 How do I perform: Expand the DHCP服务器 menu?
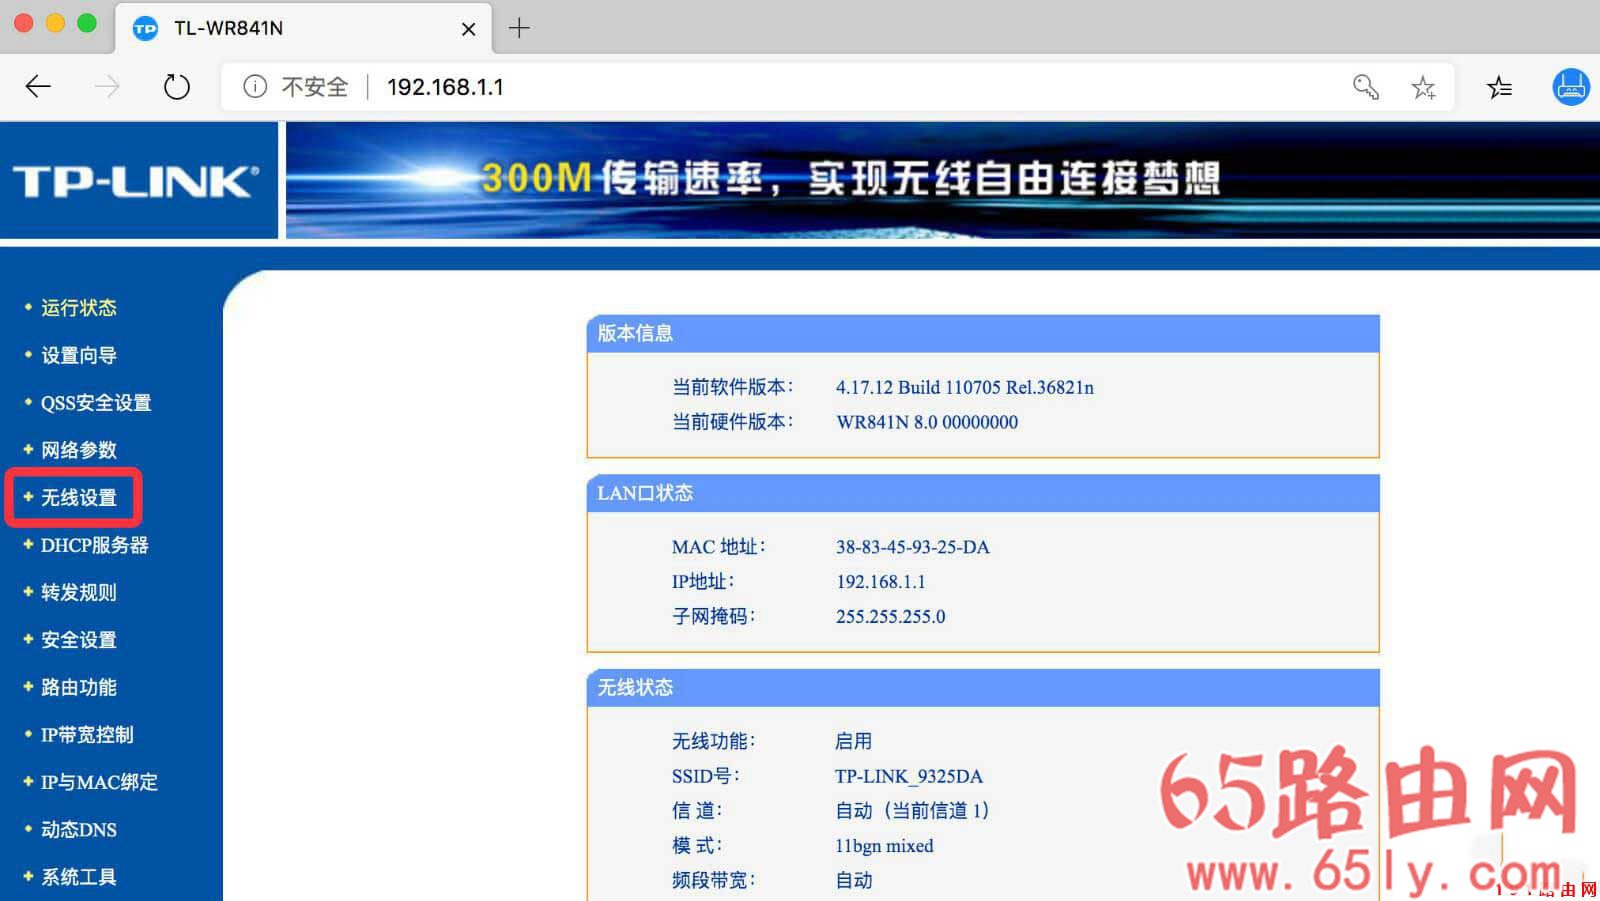[x=94, y=545]
